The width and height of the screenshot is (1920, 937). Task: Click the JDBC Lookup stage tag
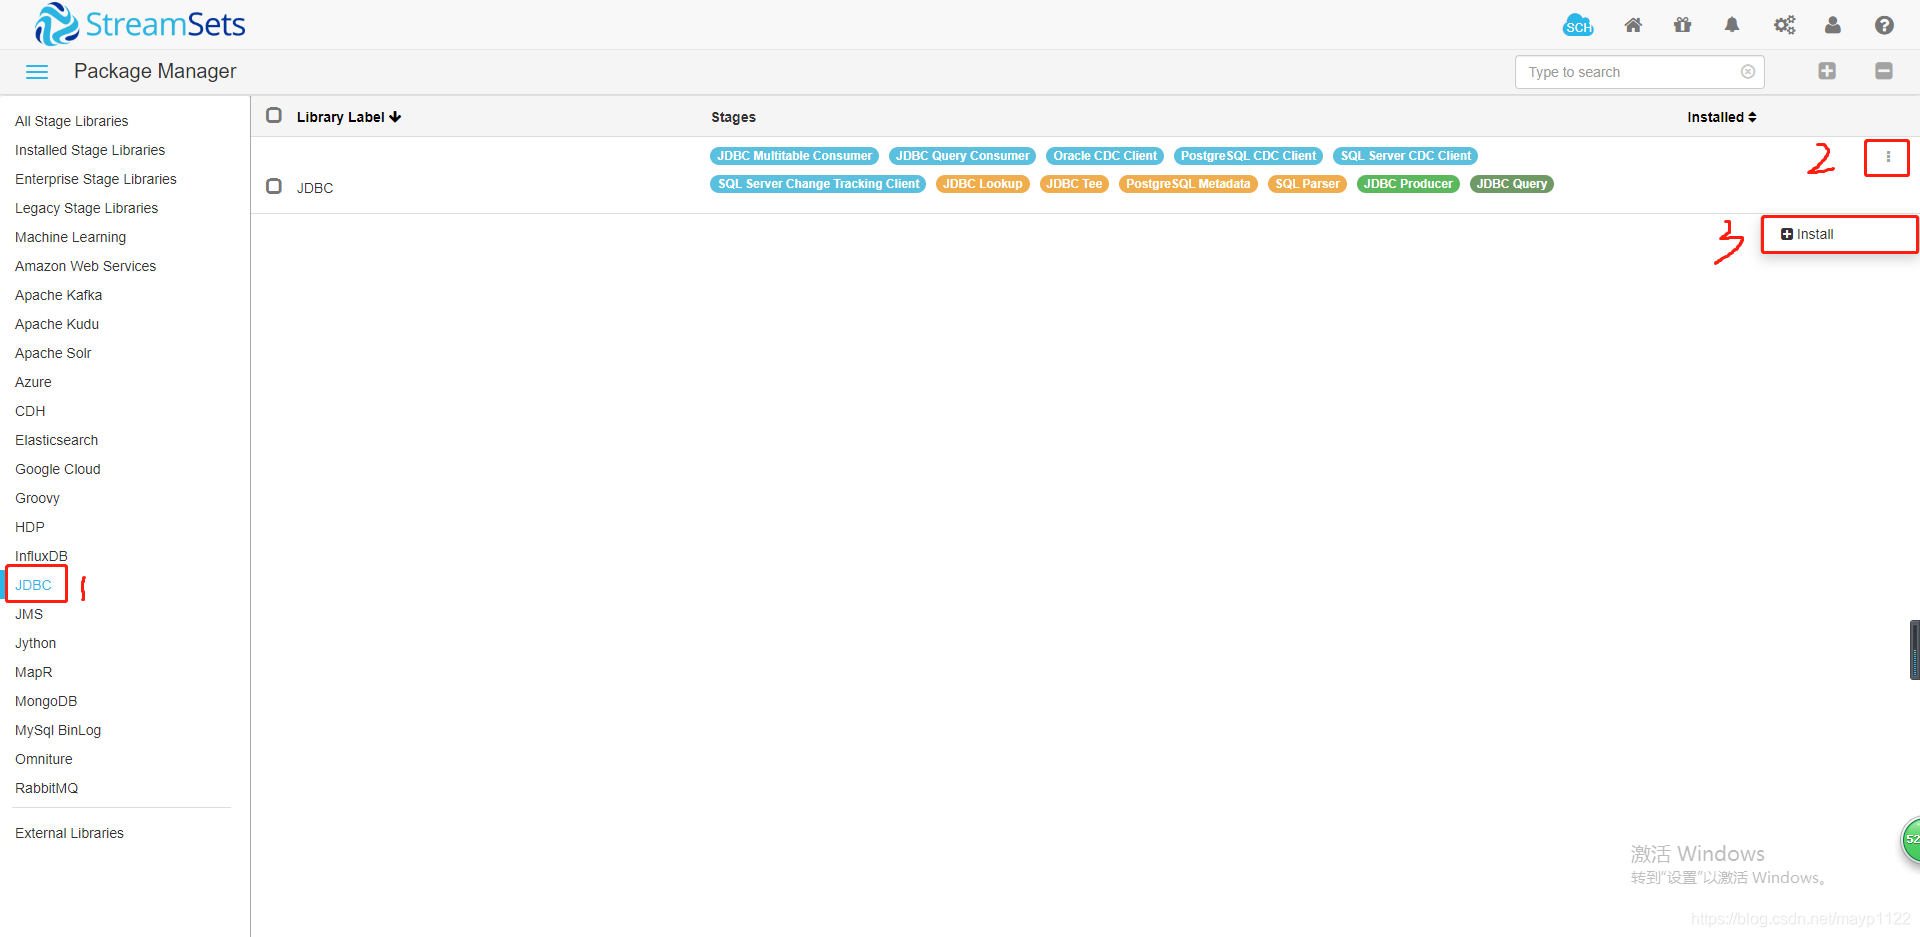pos(982,184)
